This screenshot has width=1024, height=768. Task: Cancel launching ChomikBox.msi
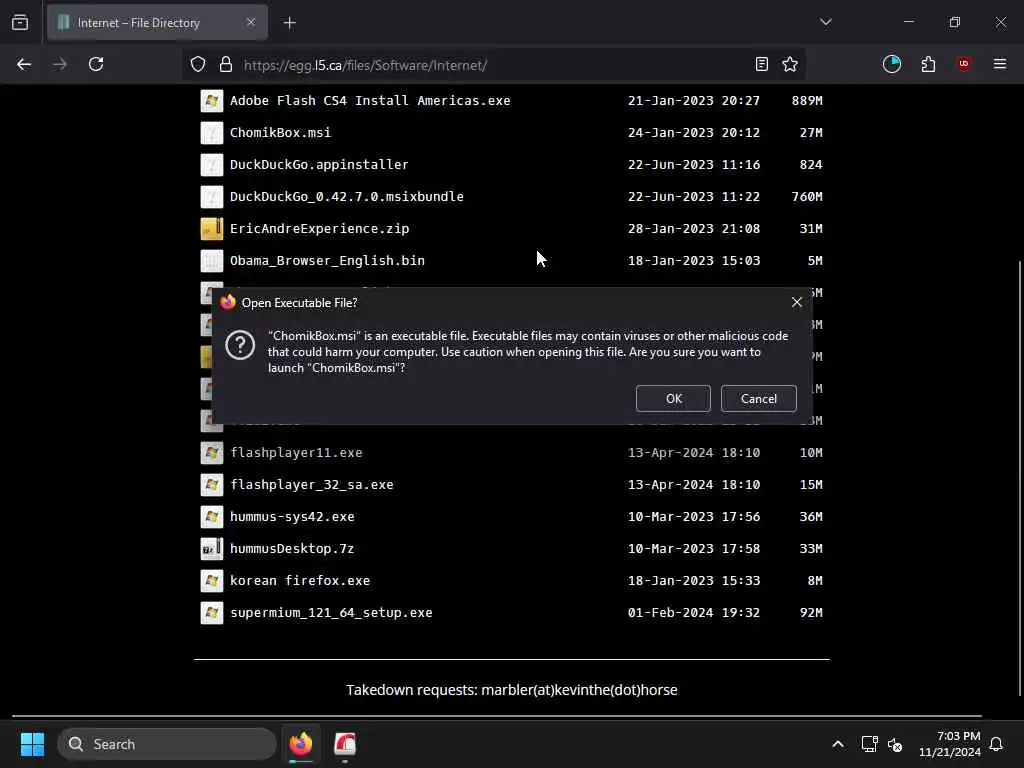coord(758,398)
